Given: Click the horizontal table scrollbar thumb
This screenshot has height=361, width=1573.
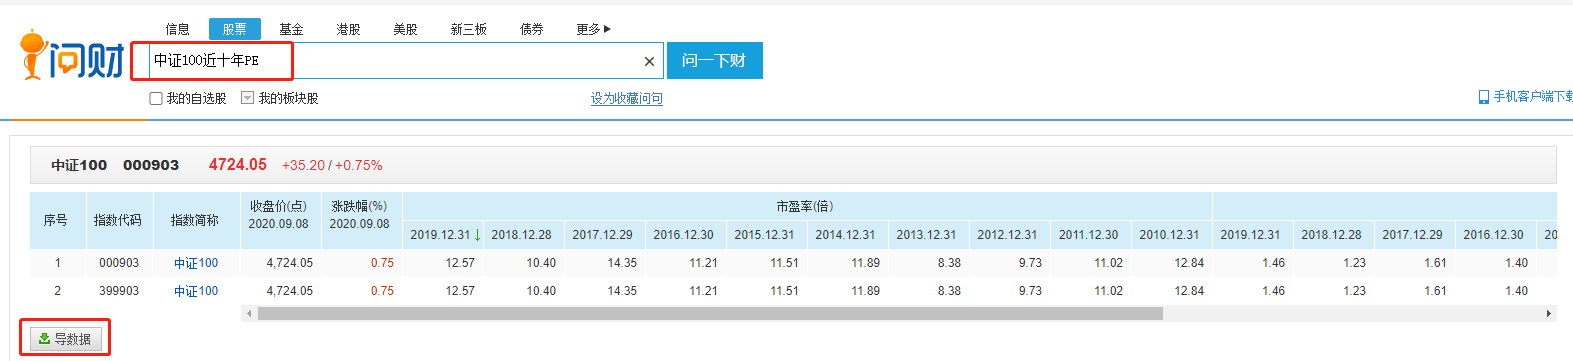Looking at the screenshot, I should click(x=710, y=313).
